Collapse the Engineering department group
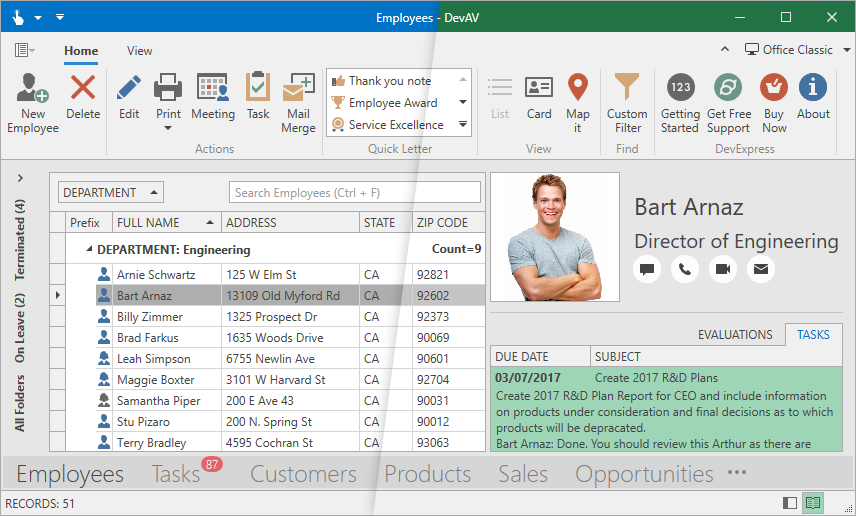856x516 pixels. (88, 250)
